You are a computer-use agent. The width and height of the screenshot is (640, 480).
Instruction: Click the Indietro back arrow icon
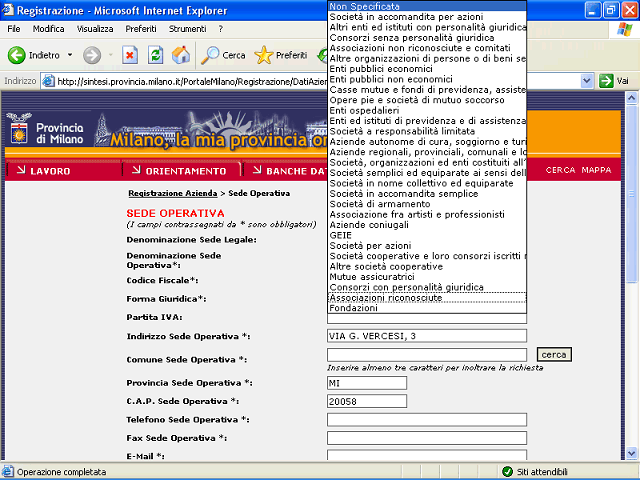(16, 55)
